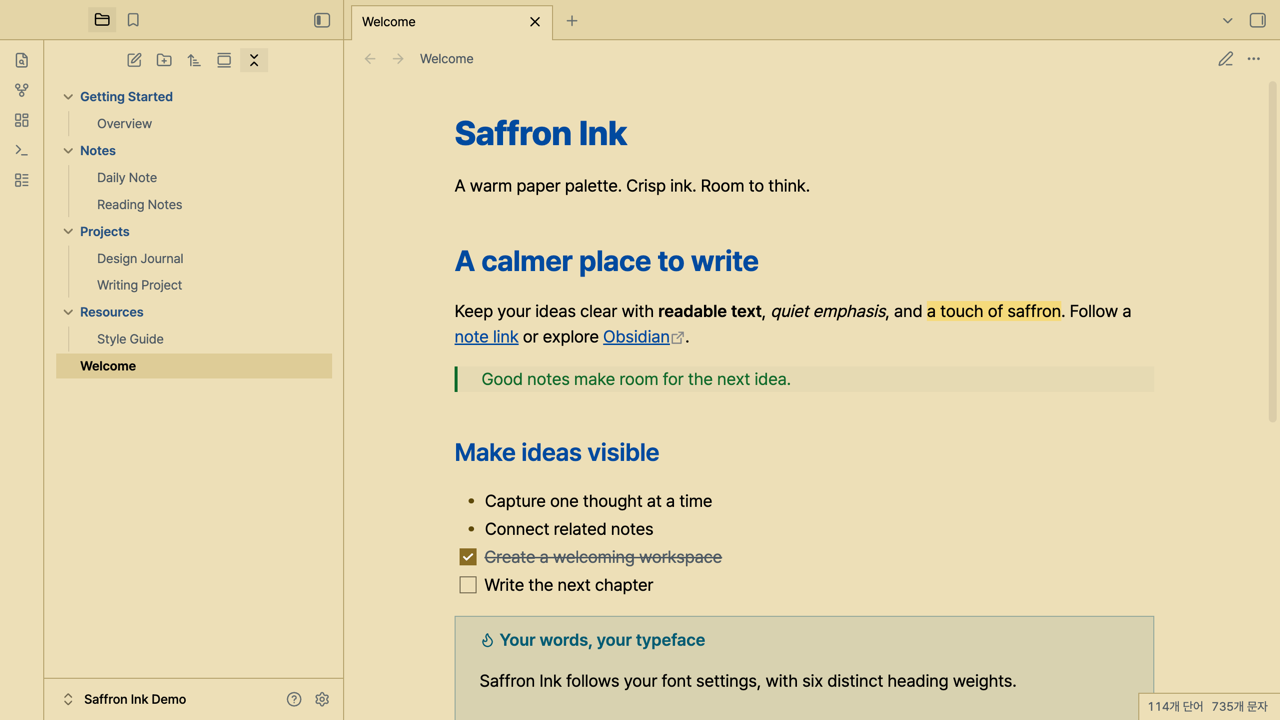Close the Welcome tab
Image resolution: width=1280 pixels, height=720 pixels.
[535, 22]
